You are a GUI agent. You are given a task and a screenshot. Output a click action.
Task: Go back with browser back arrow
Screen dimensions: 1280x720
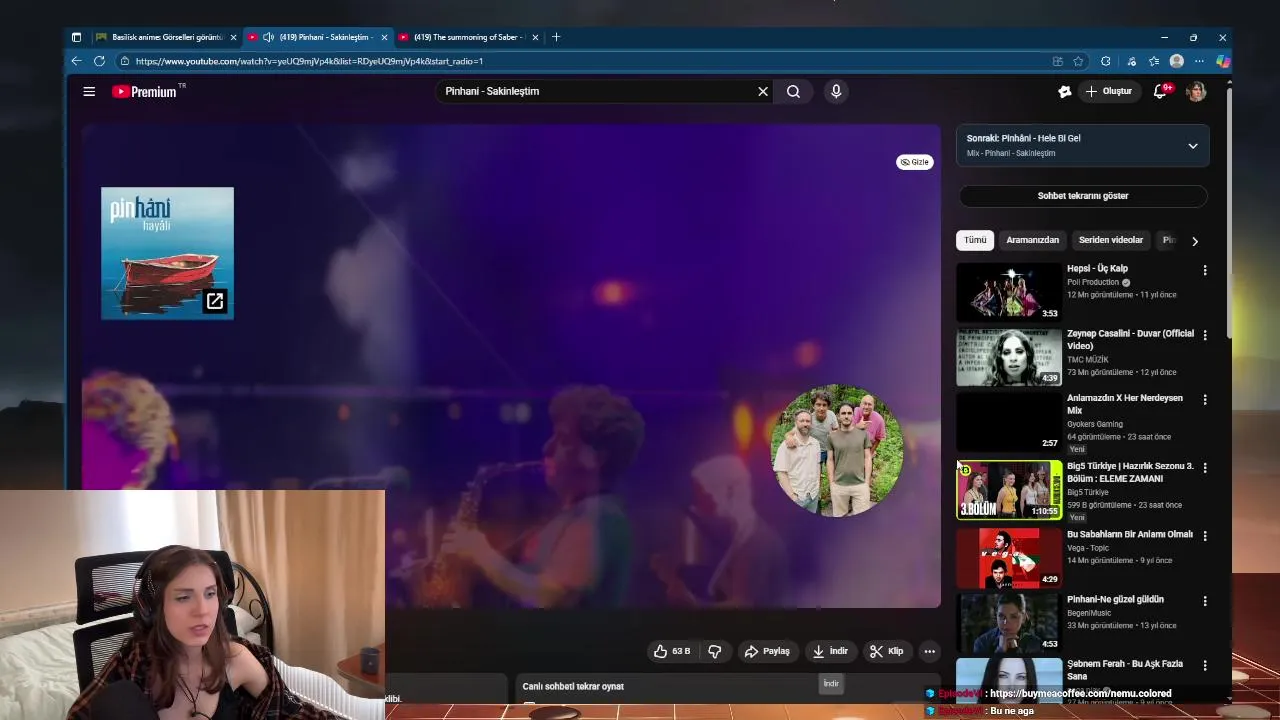pyautogui.click(x=76, y=61)
